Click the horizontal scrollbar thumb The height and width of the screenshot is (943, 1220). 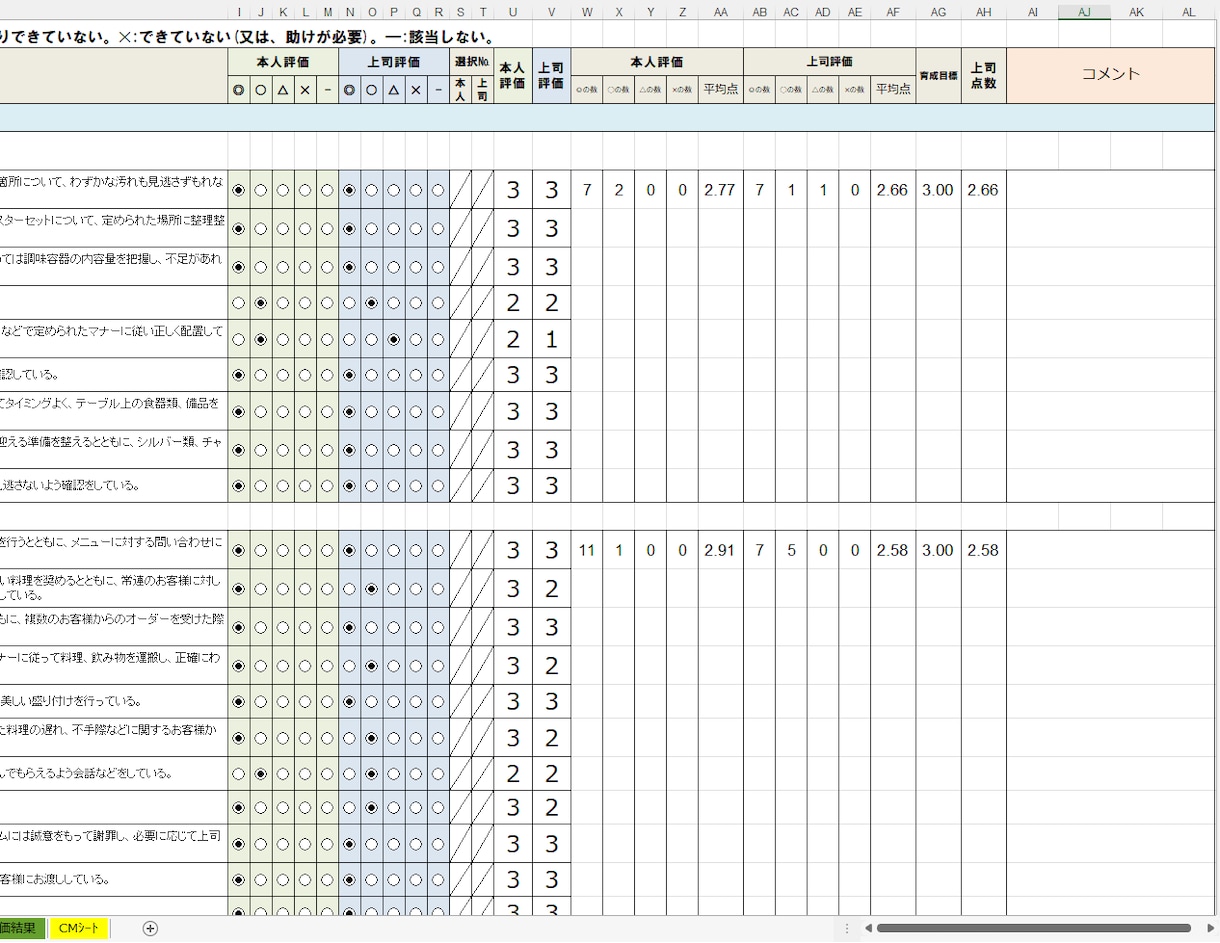[1032, 929]
